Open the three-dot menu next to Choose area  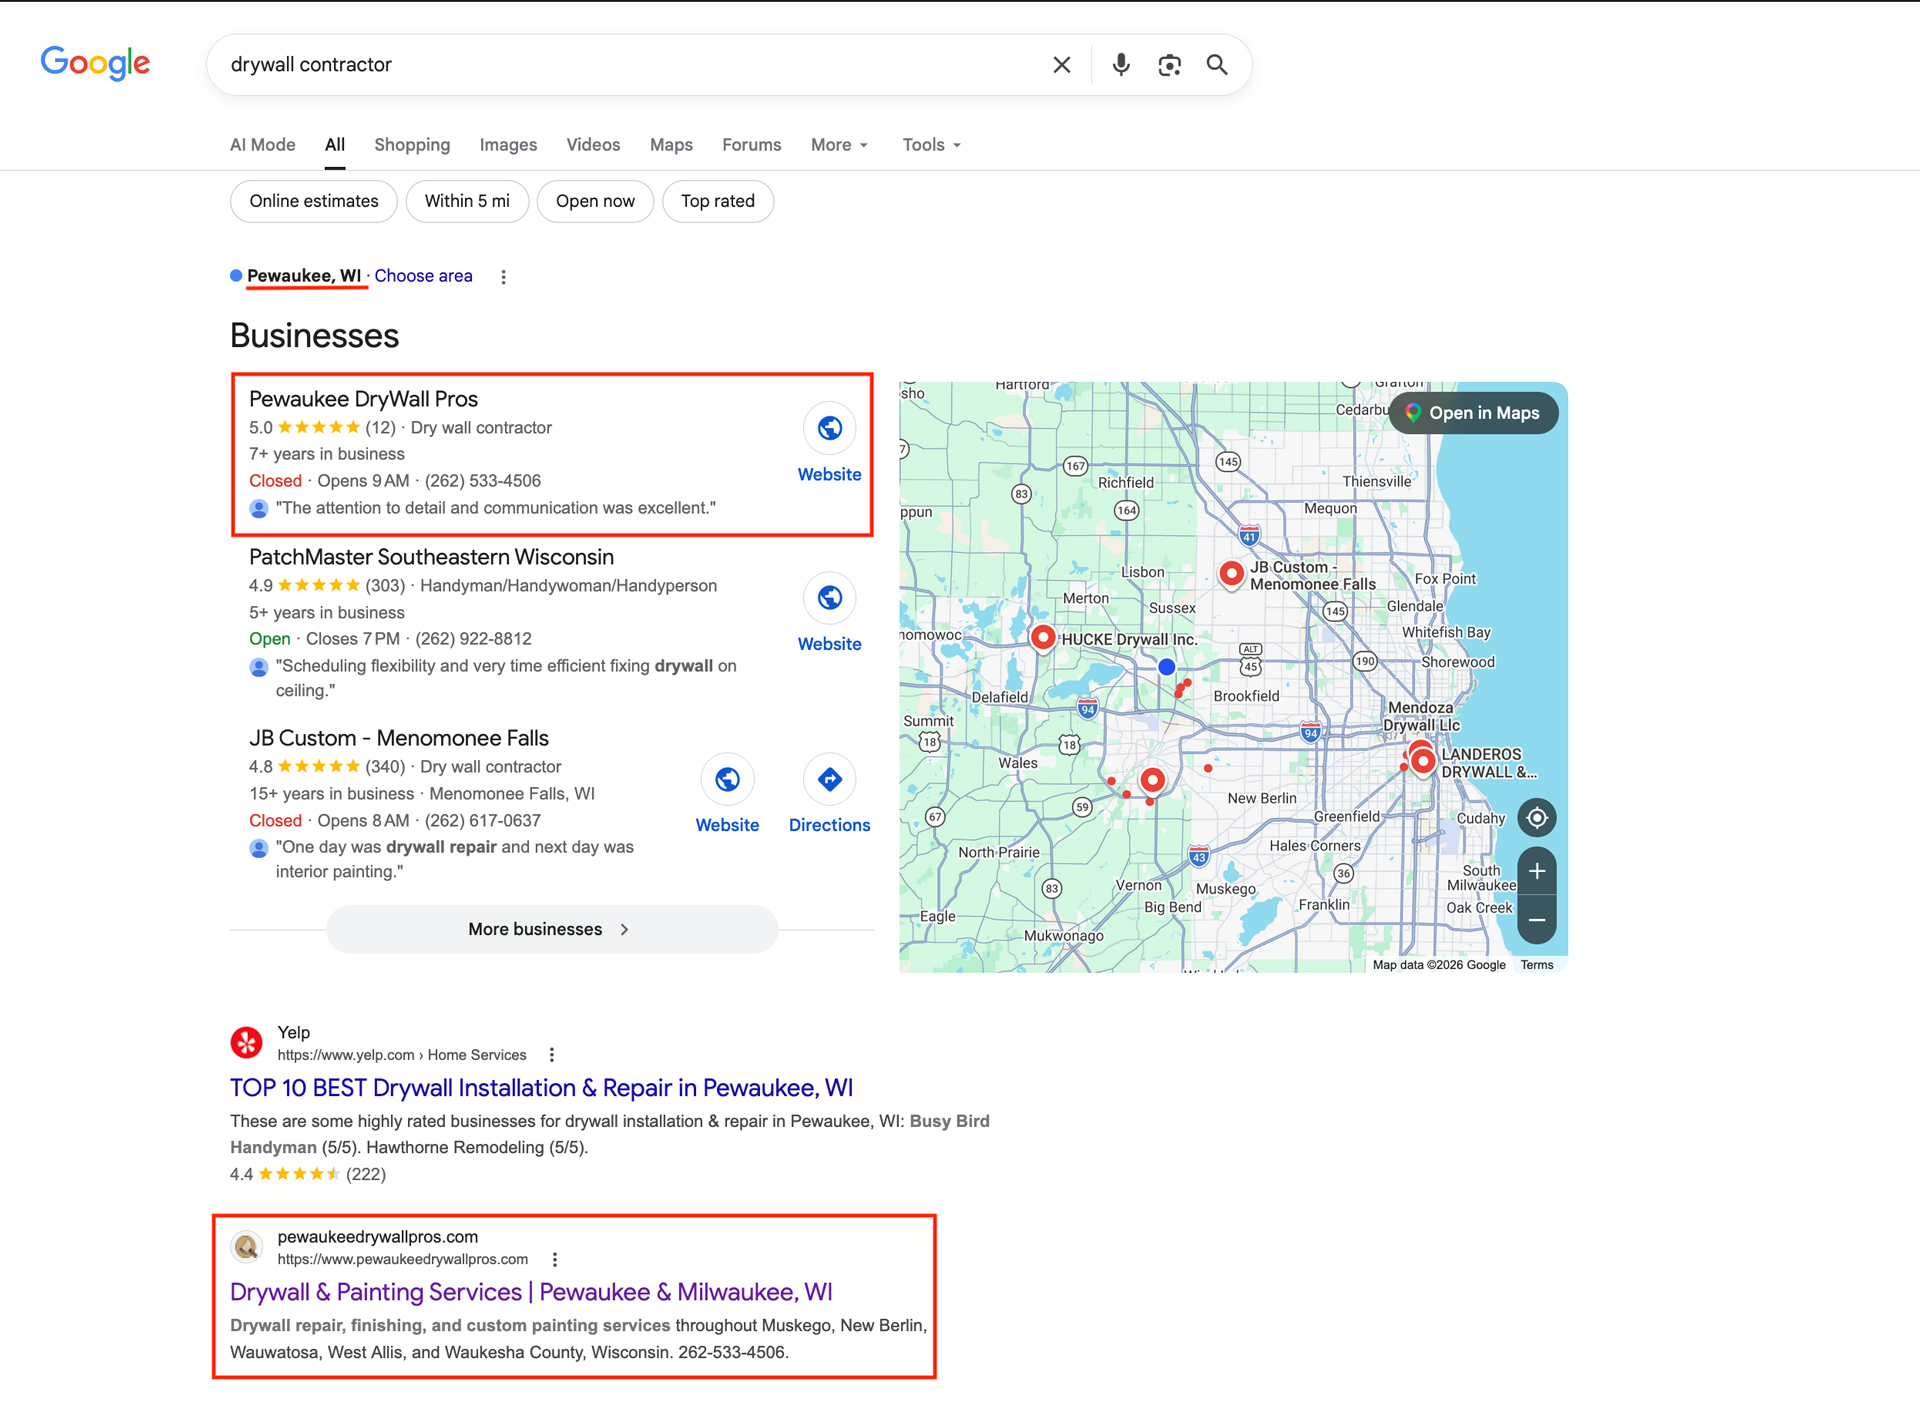click(x=503, y=277)
